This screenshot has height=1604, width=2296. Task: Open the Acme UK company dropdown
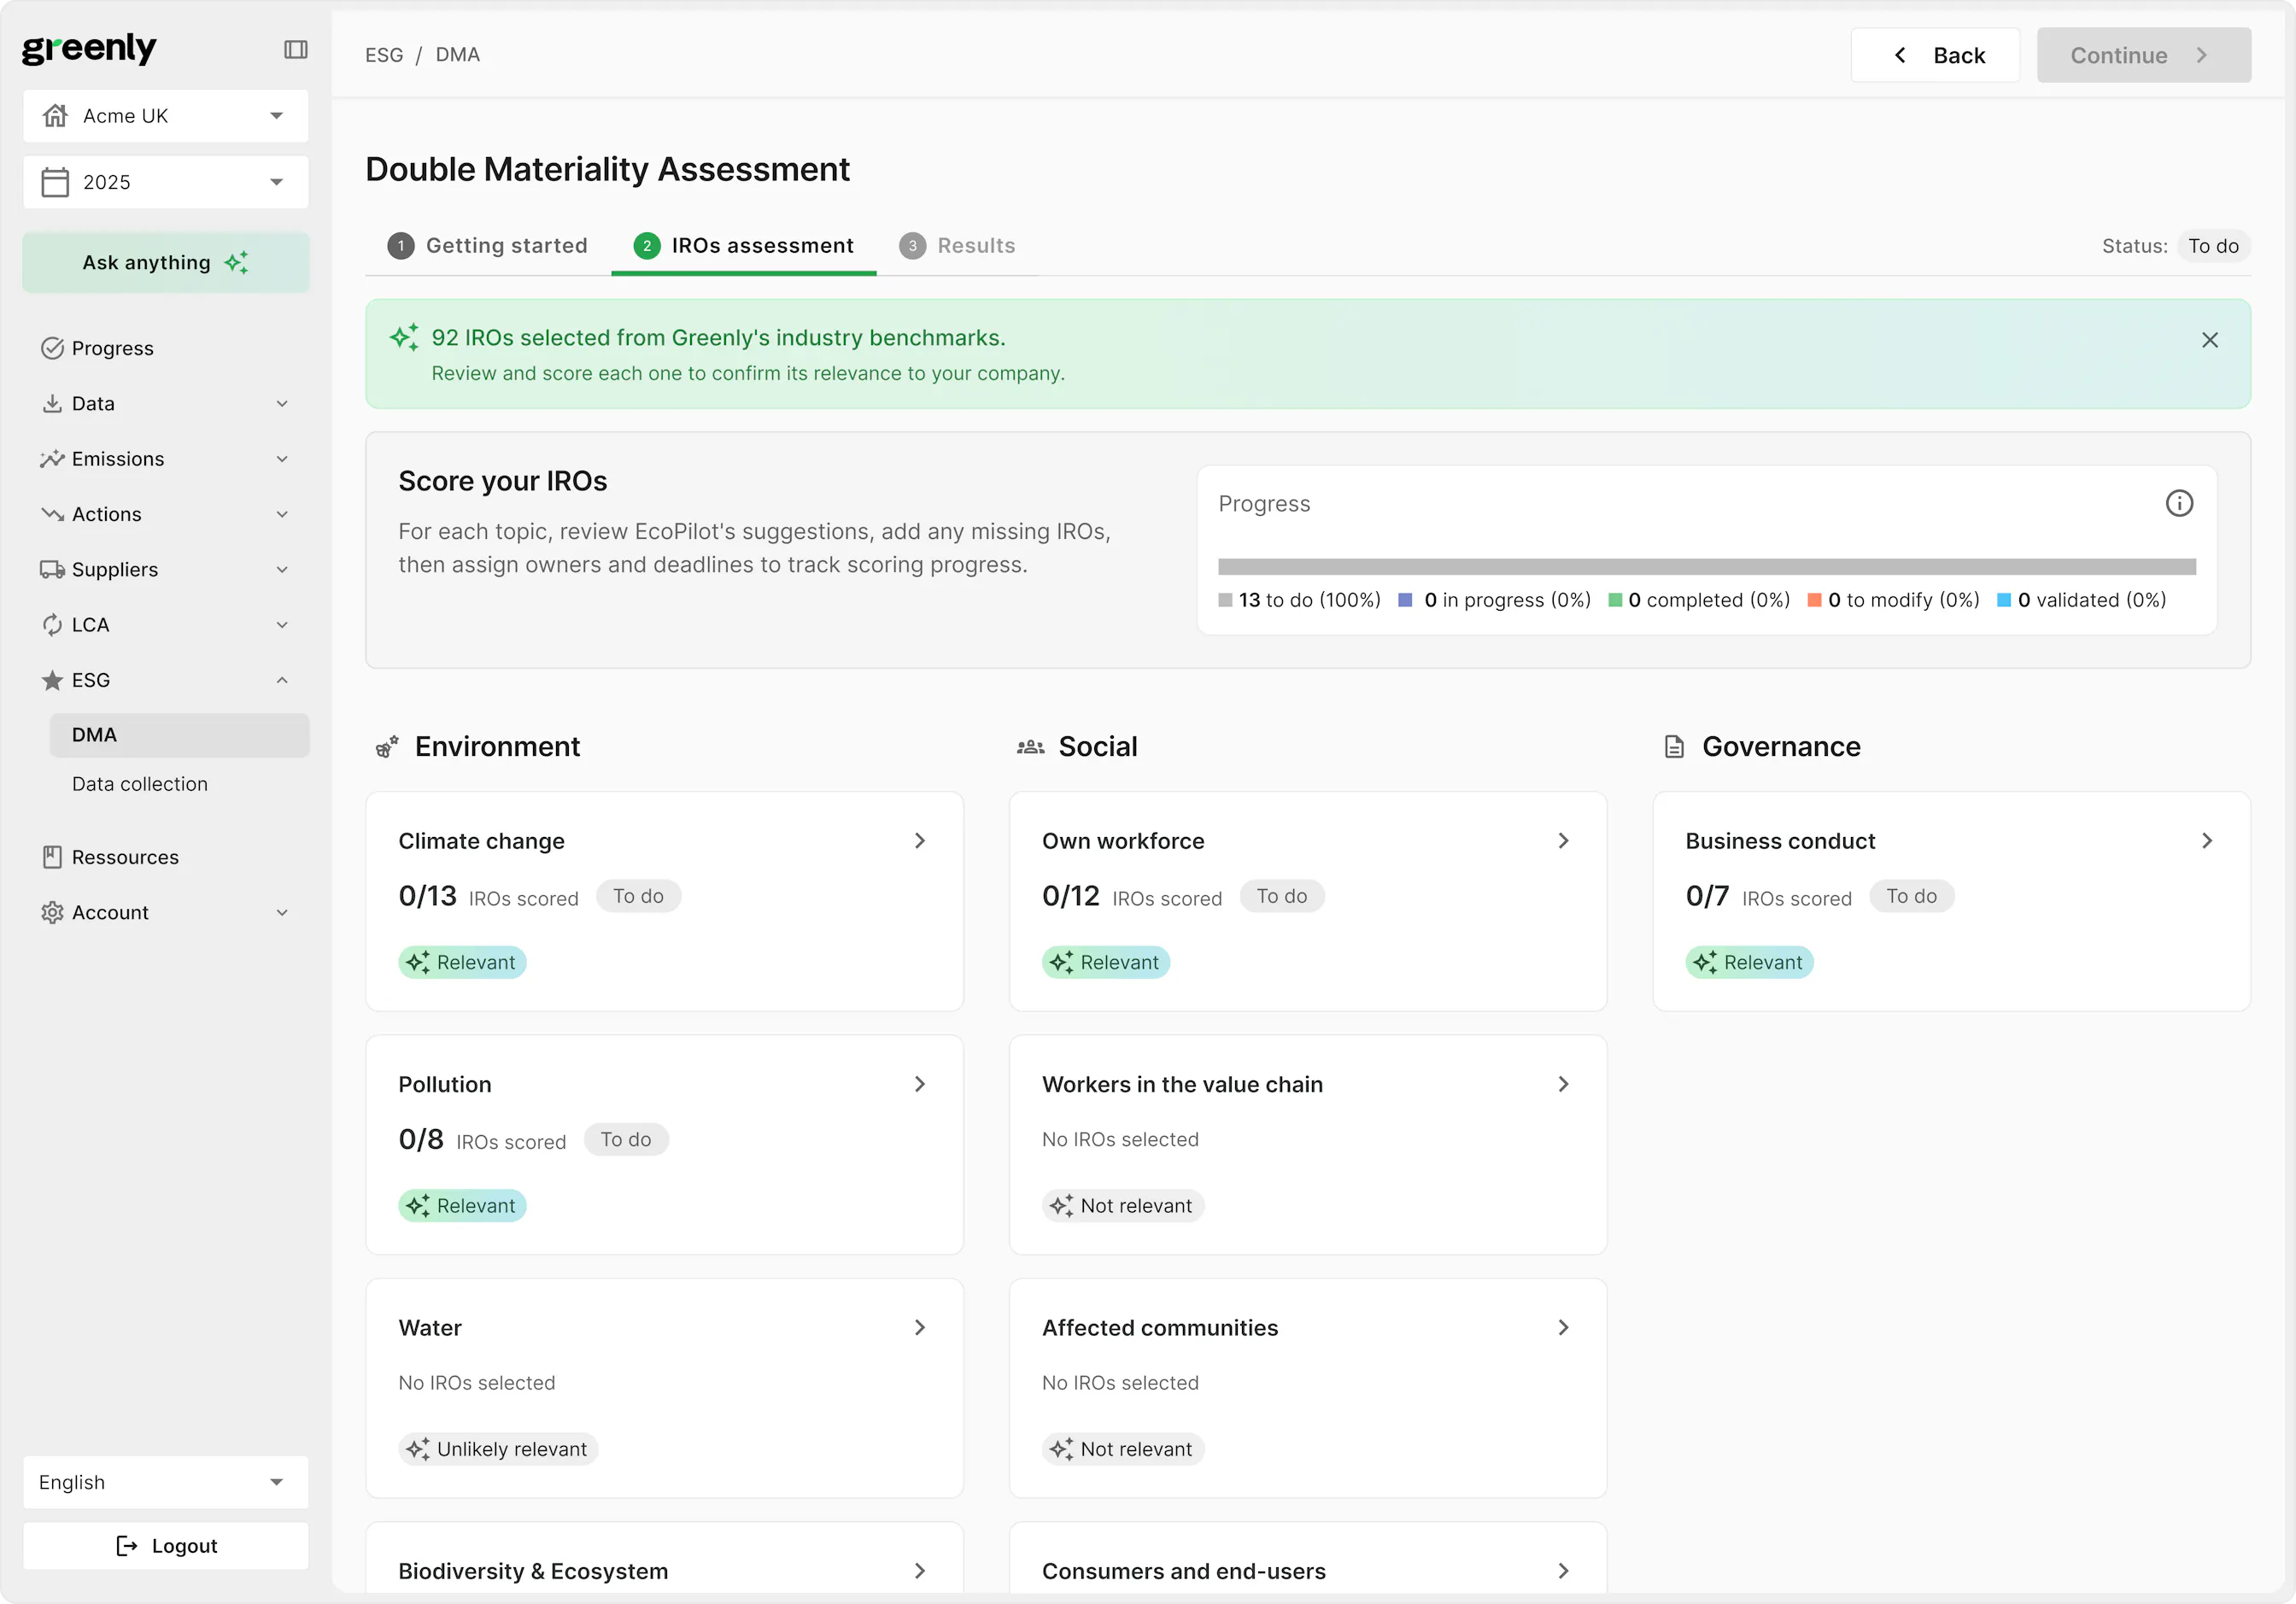[166, 116]
